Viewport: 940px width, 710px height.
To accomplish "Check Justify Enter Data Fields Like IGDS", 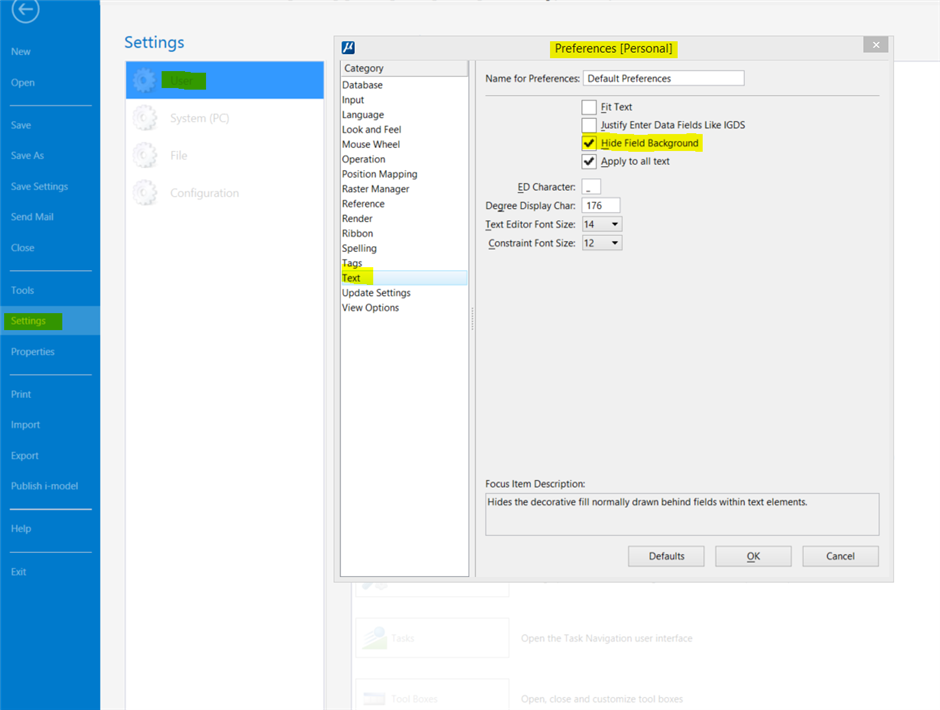I will (x=589, y=125).
